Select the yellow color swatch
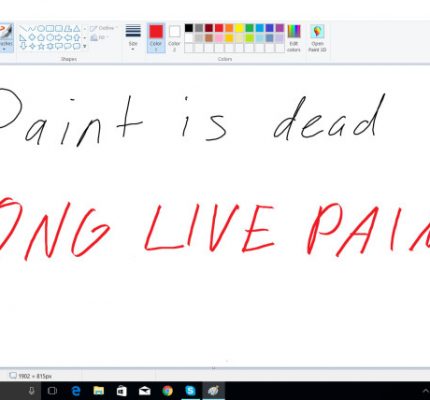This screenshot has width=430, height=400. click(x=239, y=28)
